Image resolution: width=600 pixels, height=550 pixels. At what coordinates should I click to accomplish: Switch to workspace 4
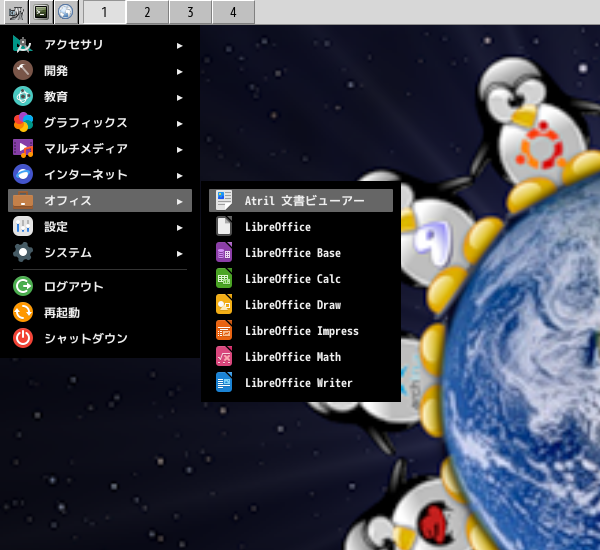coord(233,12)
